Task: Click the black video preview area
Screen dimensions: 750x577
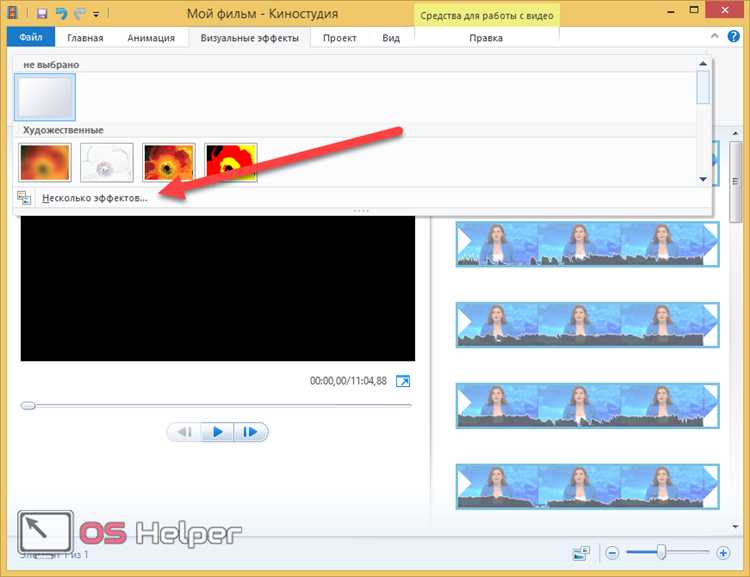Action: click(218, 288)
